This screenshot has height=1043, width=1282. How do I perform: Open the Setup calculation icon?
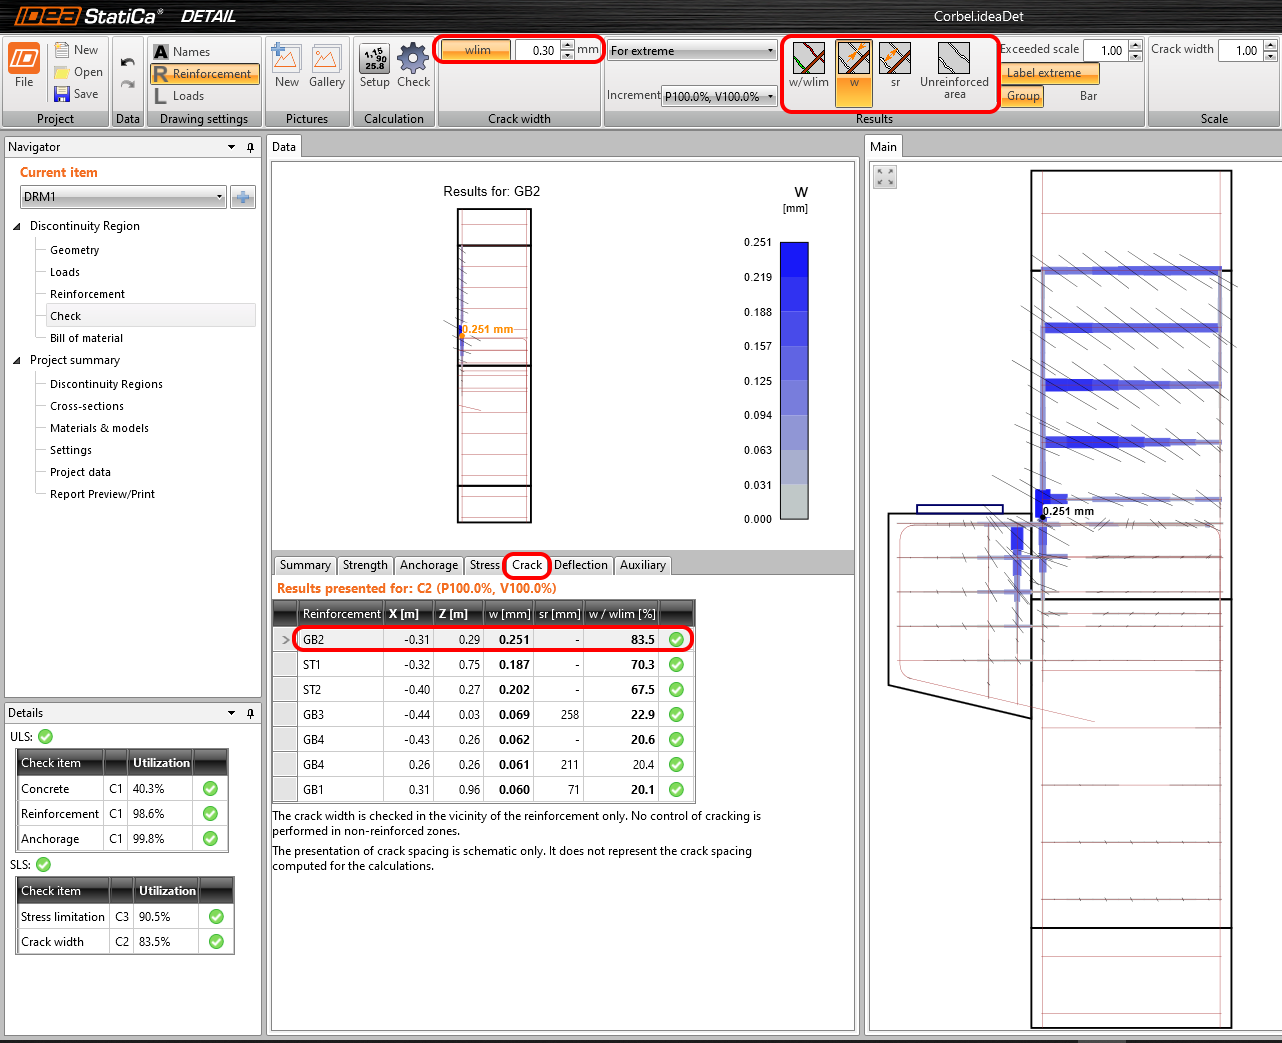[375, 60]
